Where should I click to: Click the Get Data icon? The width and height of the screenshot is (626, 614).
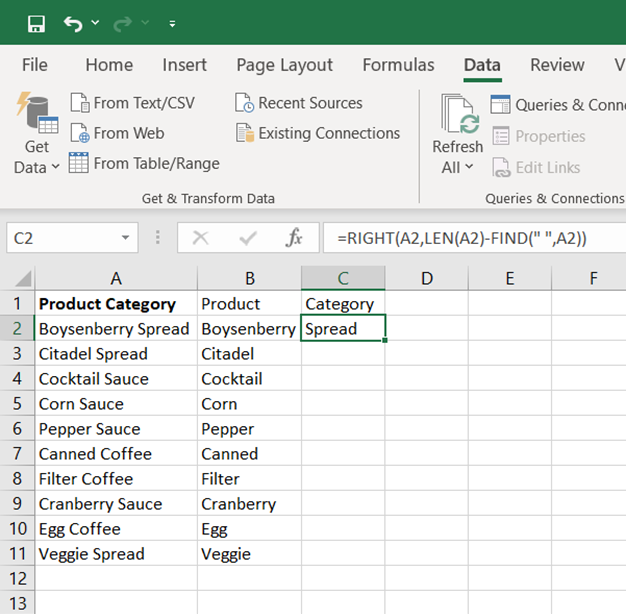click(x=37, y=114)
